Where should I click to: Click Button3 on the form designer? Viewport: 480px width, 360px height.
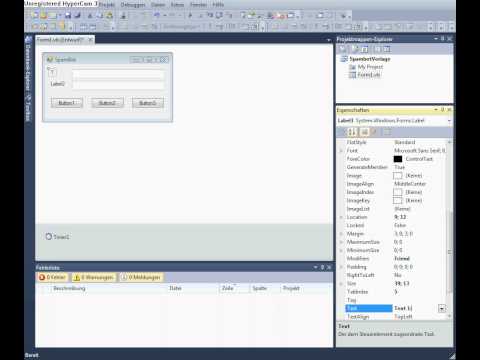(148, 103)
